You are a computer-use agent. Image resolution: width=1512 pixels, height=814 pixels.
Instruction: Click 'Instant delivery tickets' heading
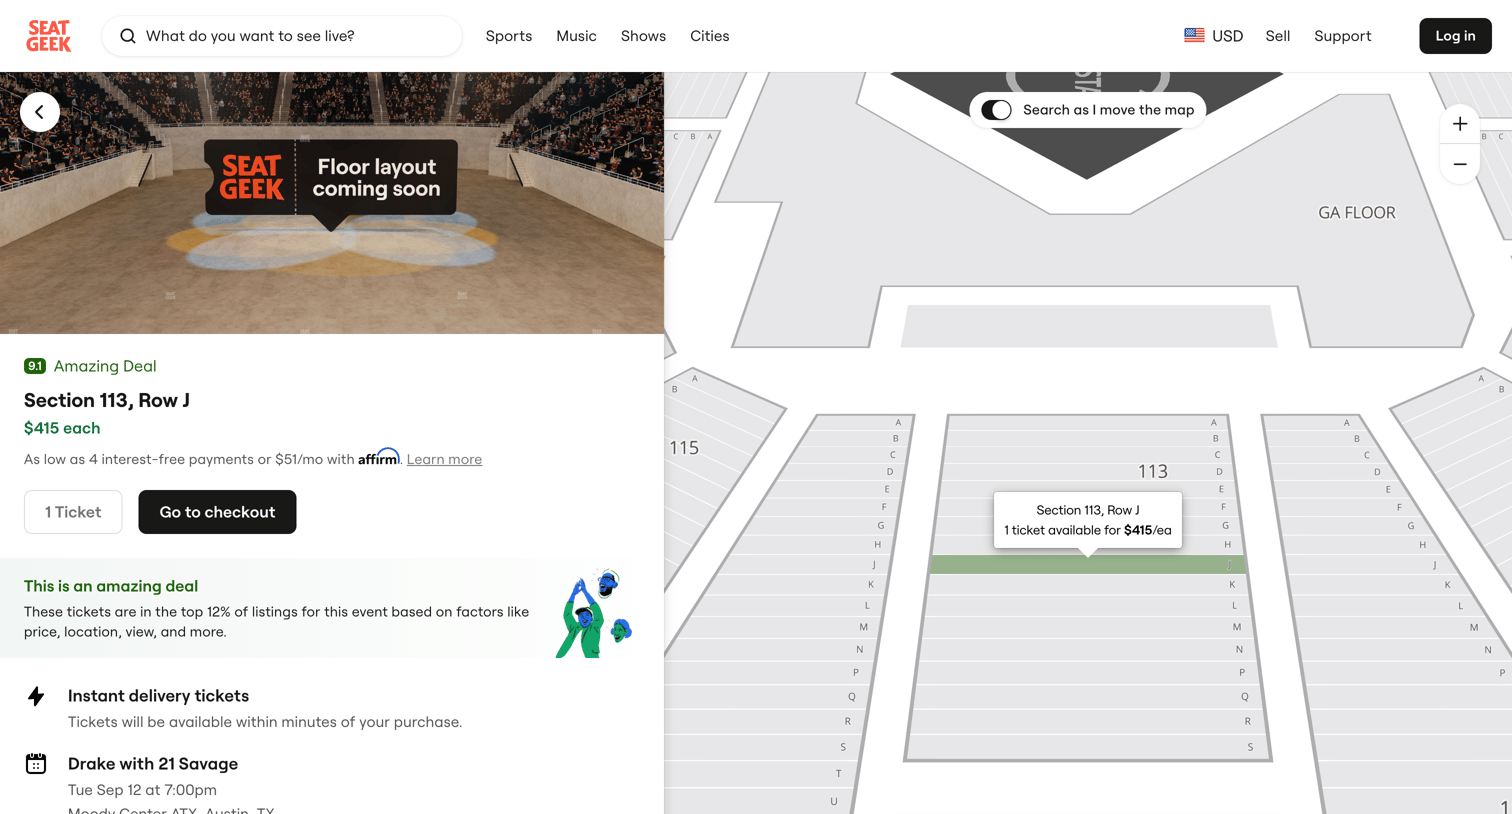coord(158,696)
